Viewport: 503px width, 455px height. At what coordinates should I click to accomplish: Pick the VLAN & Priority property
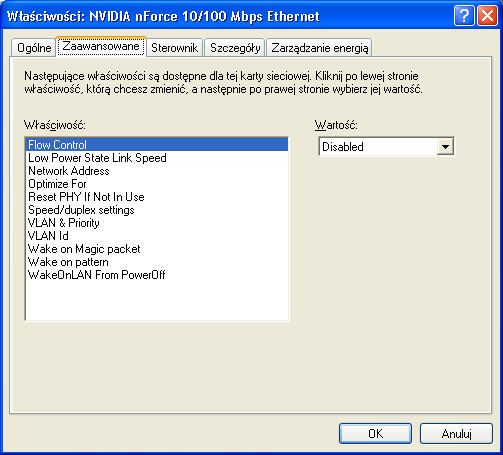tap(157, 223)
